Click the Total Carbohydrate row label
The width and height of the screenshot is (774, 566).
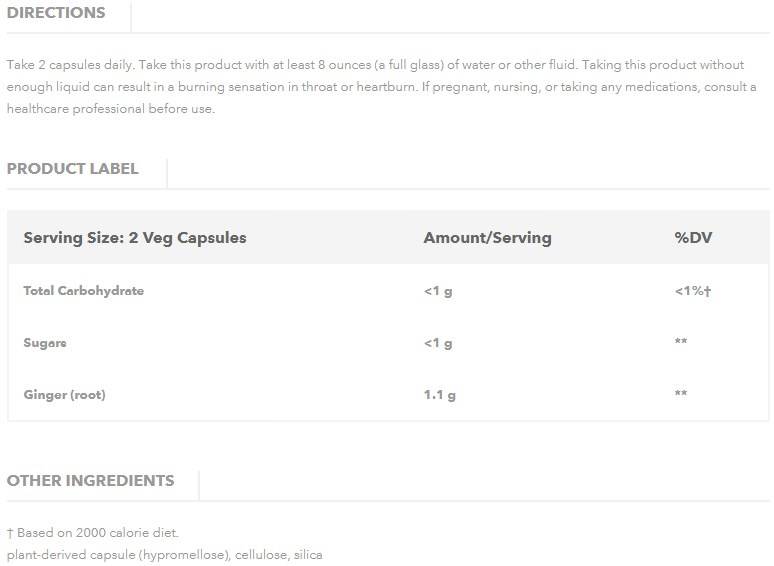click(x=84, y=291)
